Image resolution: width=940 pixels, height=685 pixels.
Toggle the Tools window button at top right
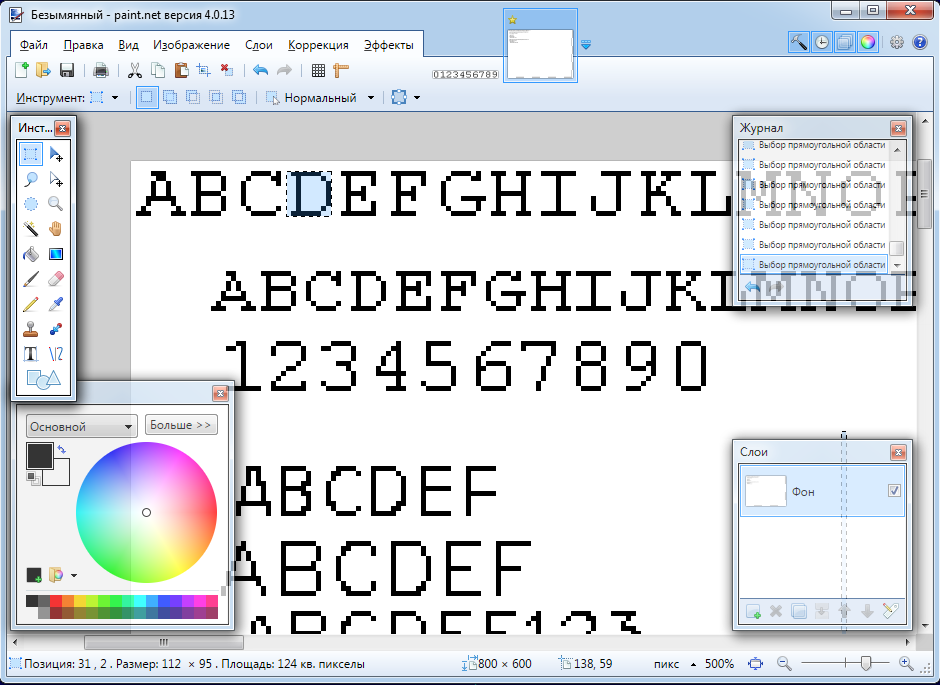pos(799,42)
